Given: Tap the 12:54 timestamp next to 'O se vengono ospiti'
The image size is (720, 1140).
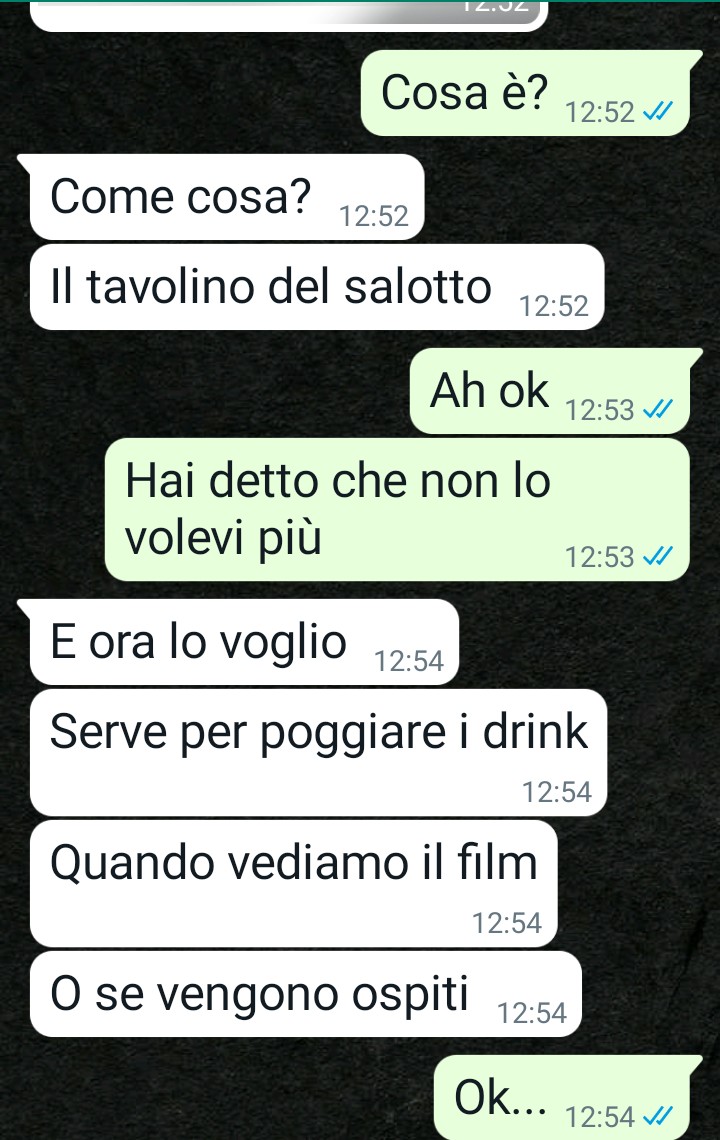Looking at the screenshot, I should point(532,1013).
